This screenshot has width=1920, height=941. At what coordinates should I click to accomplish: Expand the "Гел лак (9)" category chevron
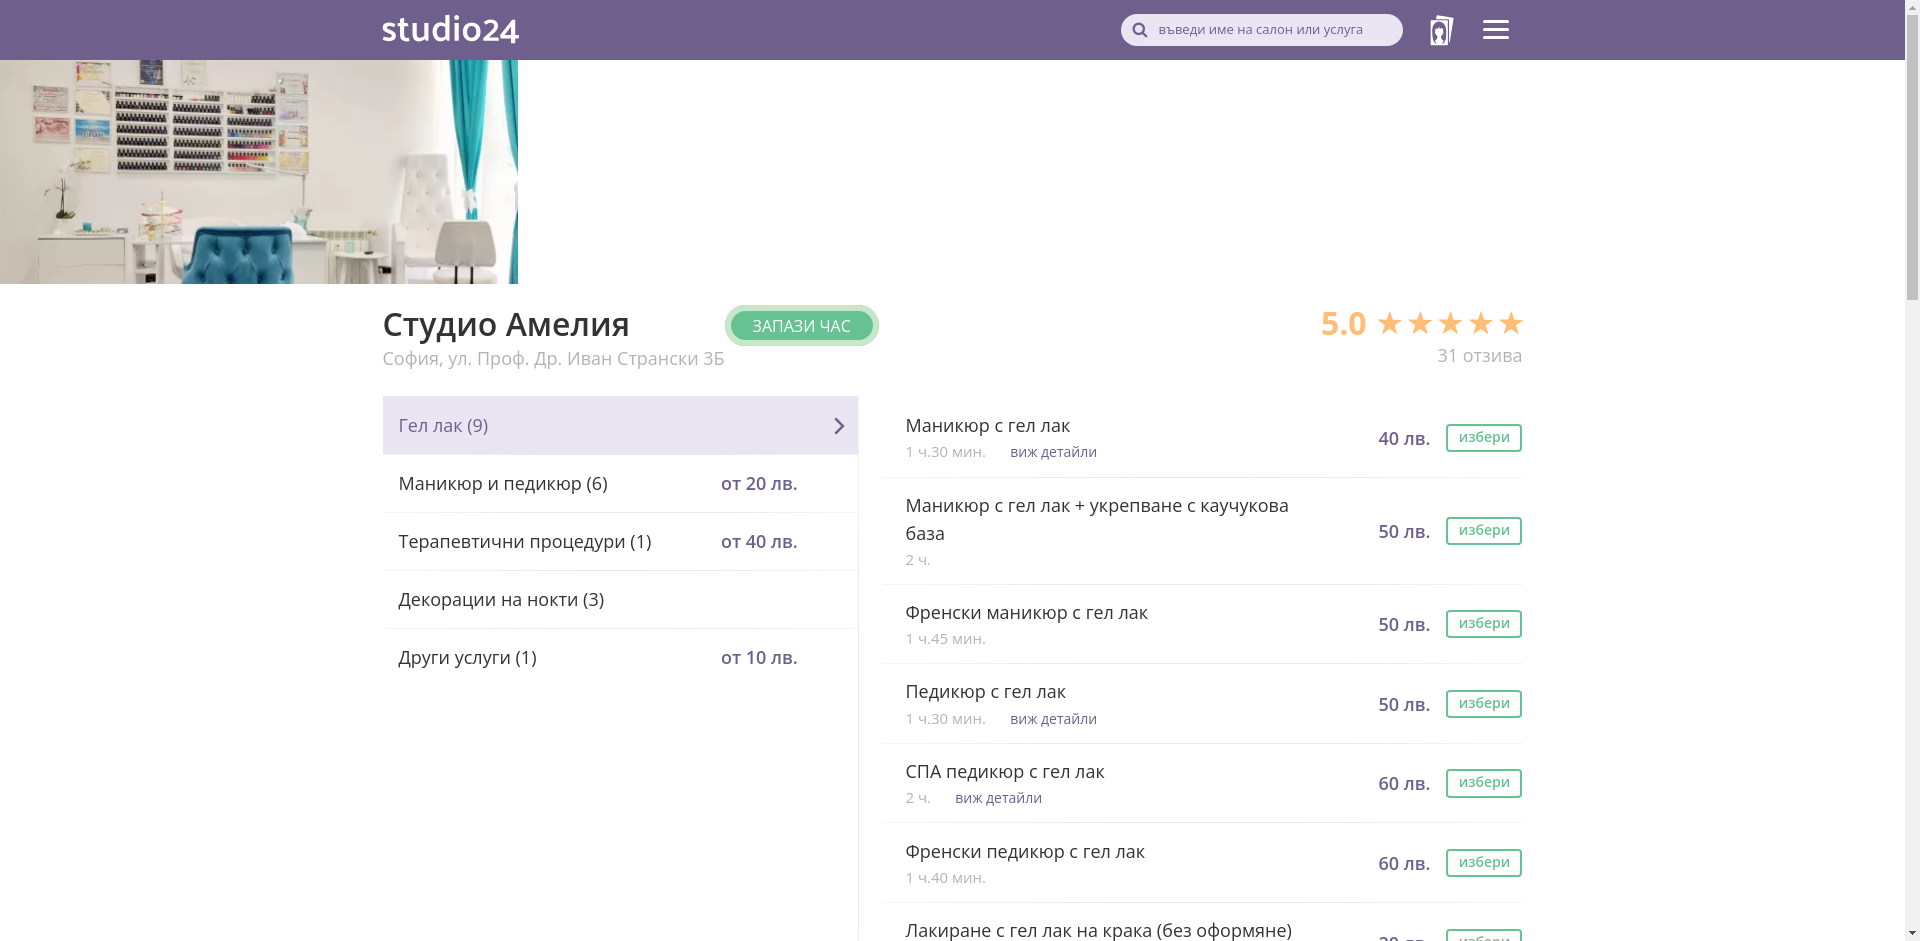(839, 425)
